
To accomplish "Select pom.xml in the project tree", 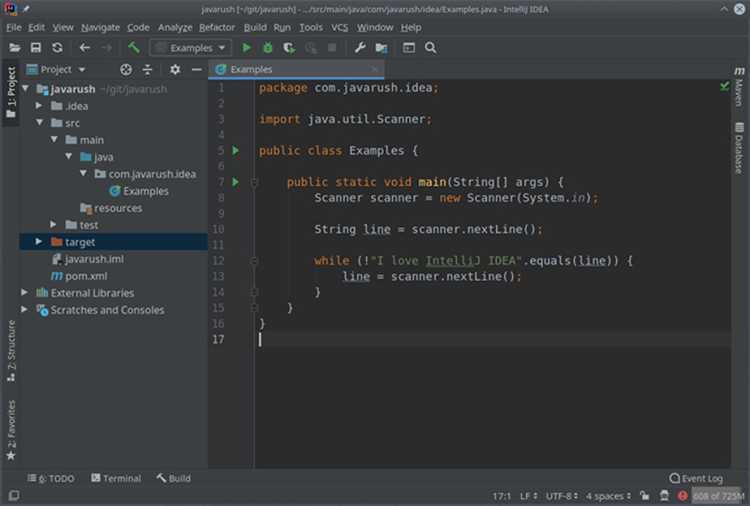I will click(86, 276).
